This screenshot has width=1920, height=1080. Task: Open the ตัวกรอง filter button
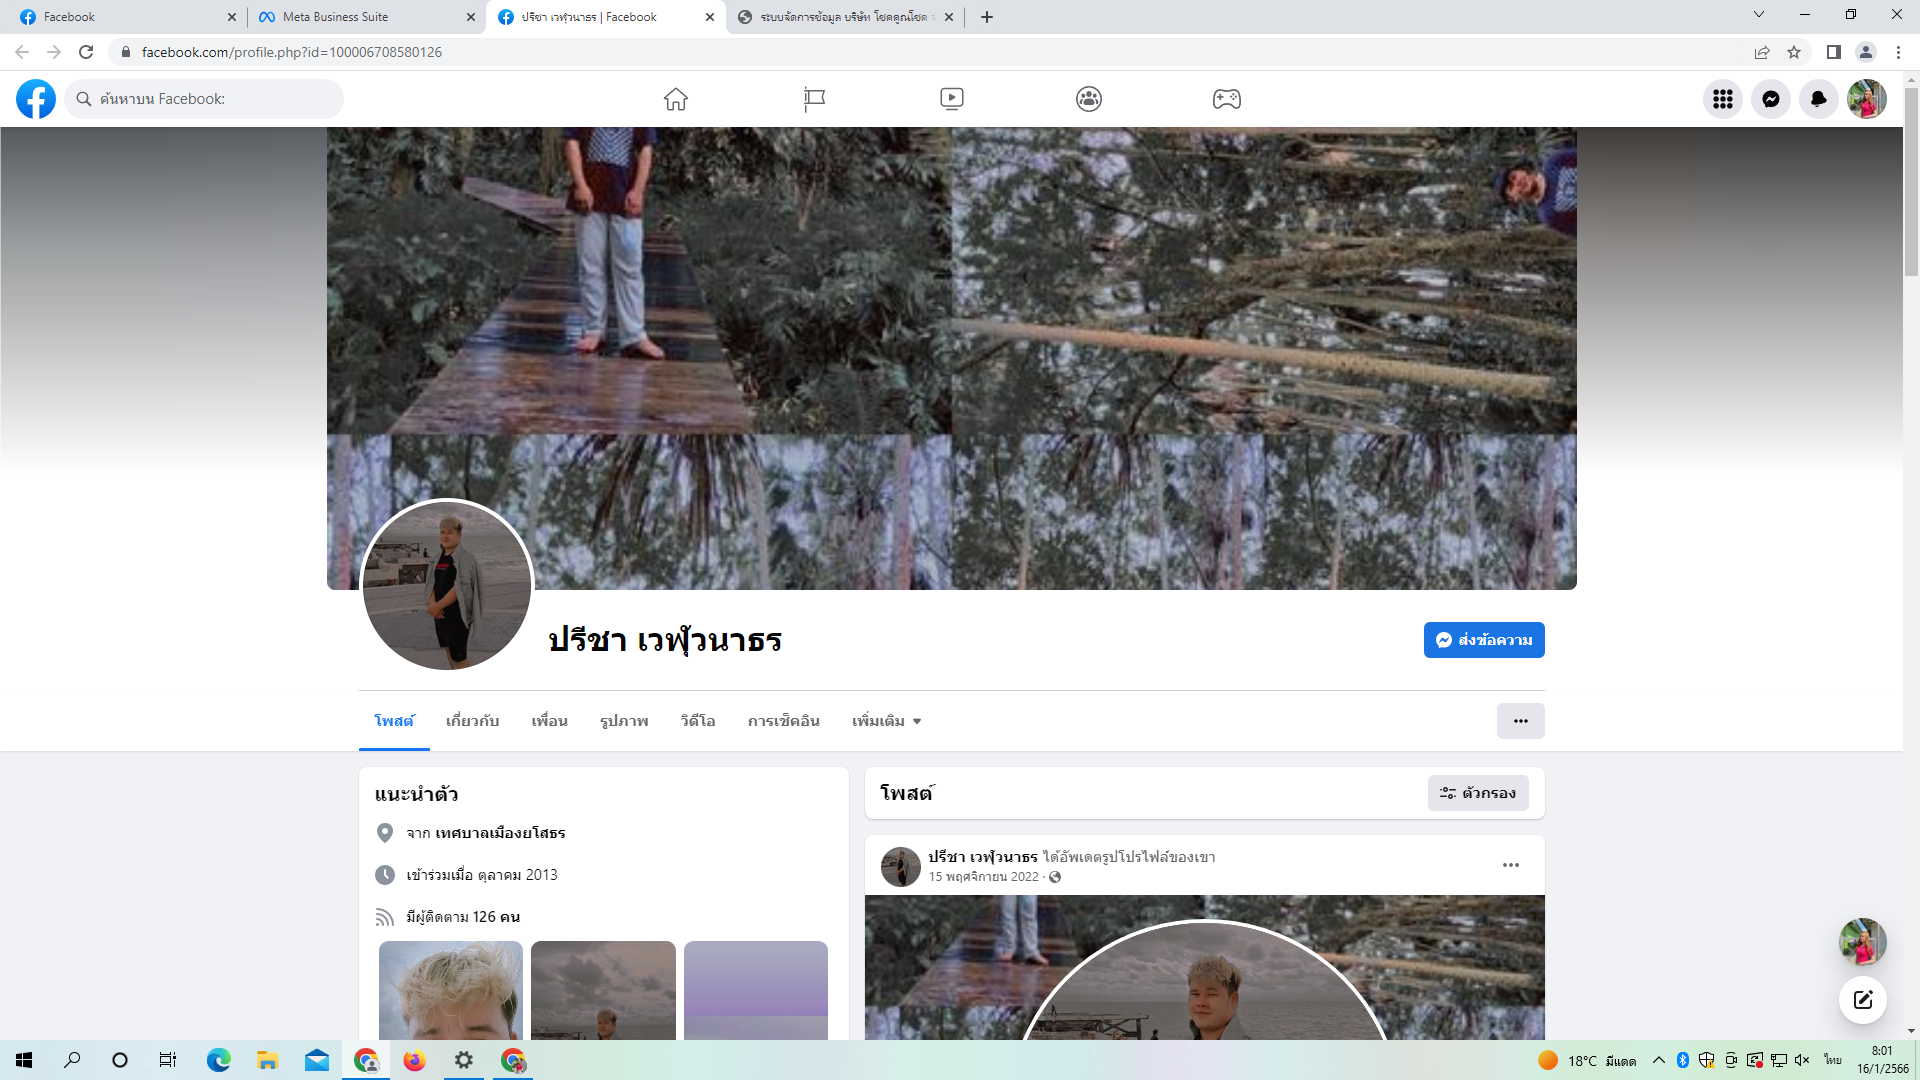[x=1478, y=793]
